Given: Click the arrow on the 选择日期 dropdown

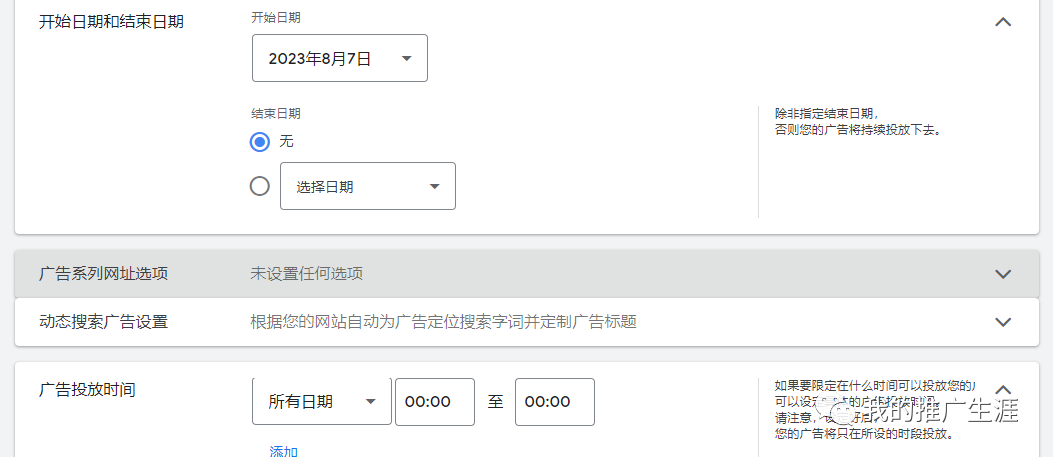Looking at the screenshot, I should click(434, 187).
